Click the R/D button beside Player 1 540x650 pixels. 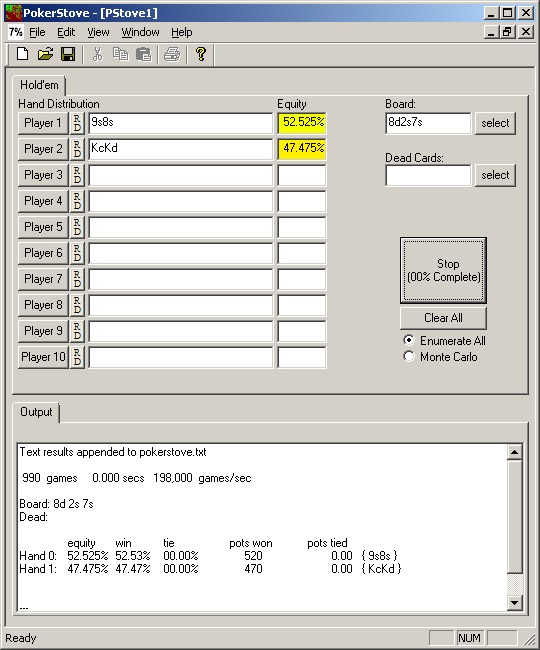pos(77,123)
